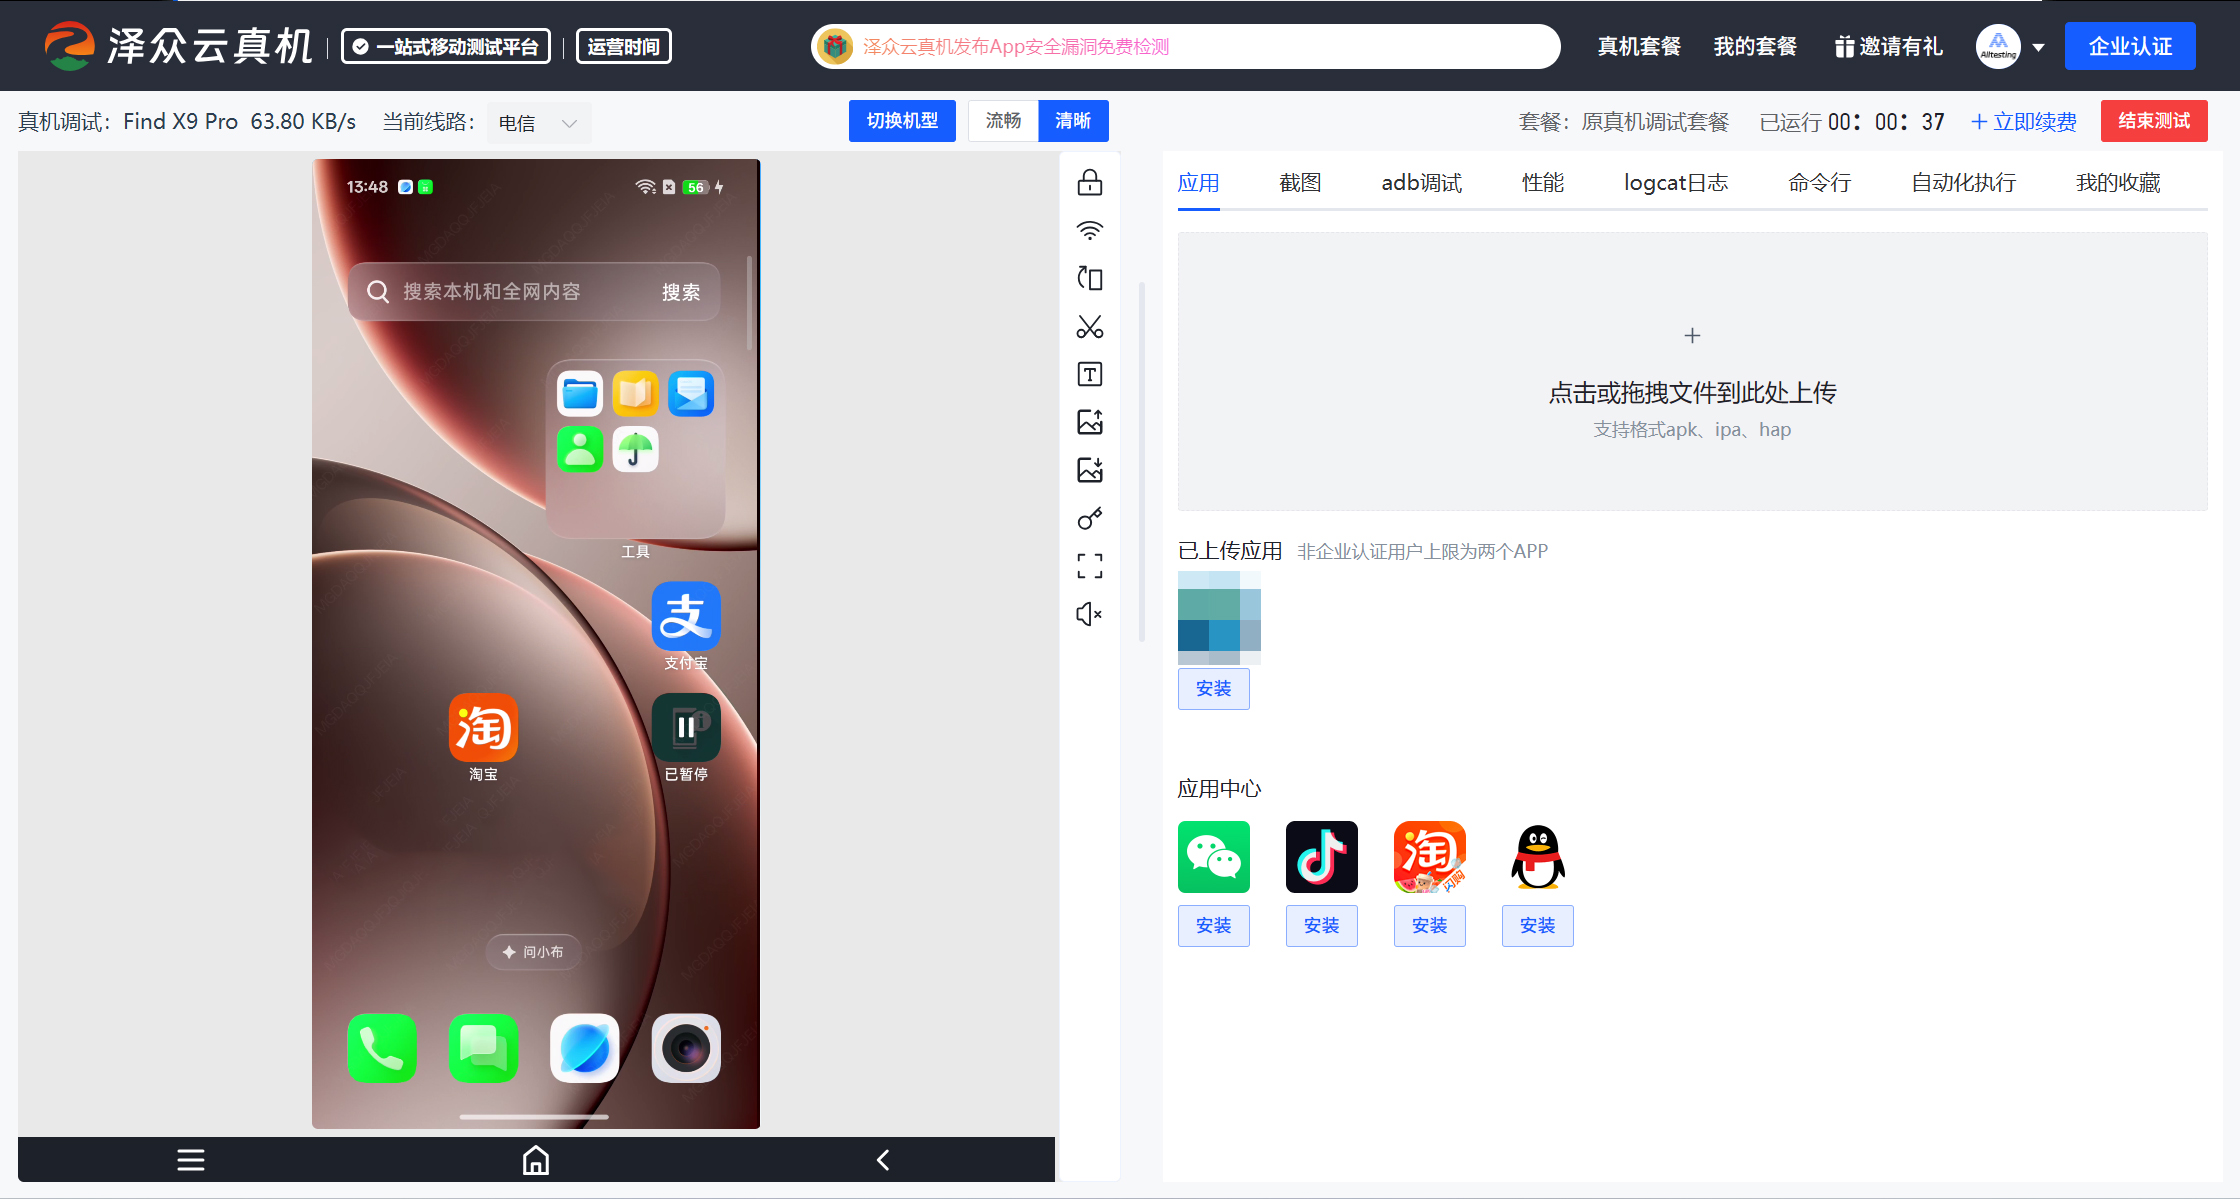
Task: Switch to the 性能 tab
Action: coord(1543,183)
